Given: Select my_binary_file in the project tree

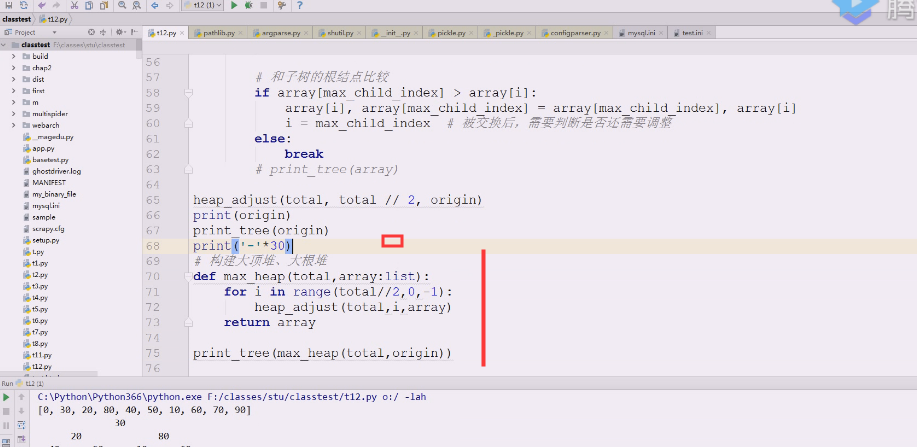Looking at the screenshot, I should (54, 194).
